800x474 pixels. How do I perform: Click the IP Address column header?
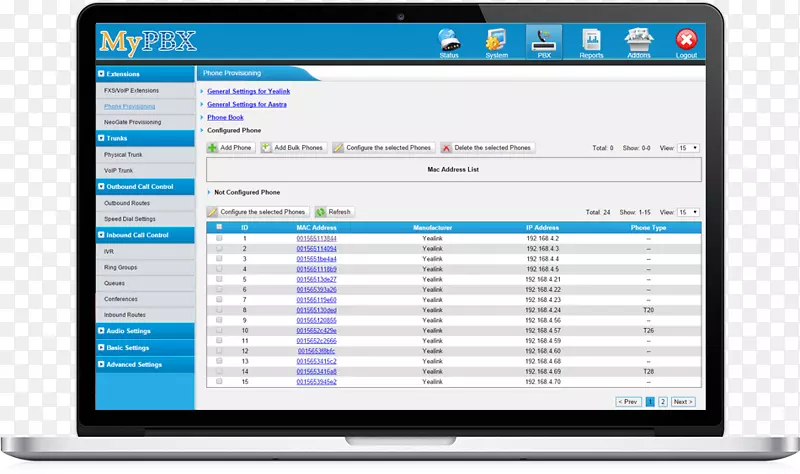[x=542, y=228]
